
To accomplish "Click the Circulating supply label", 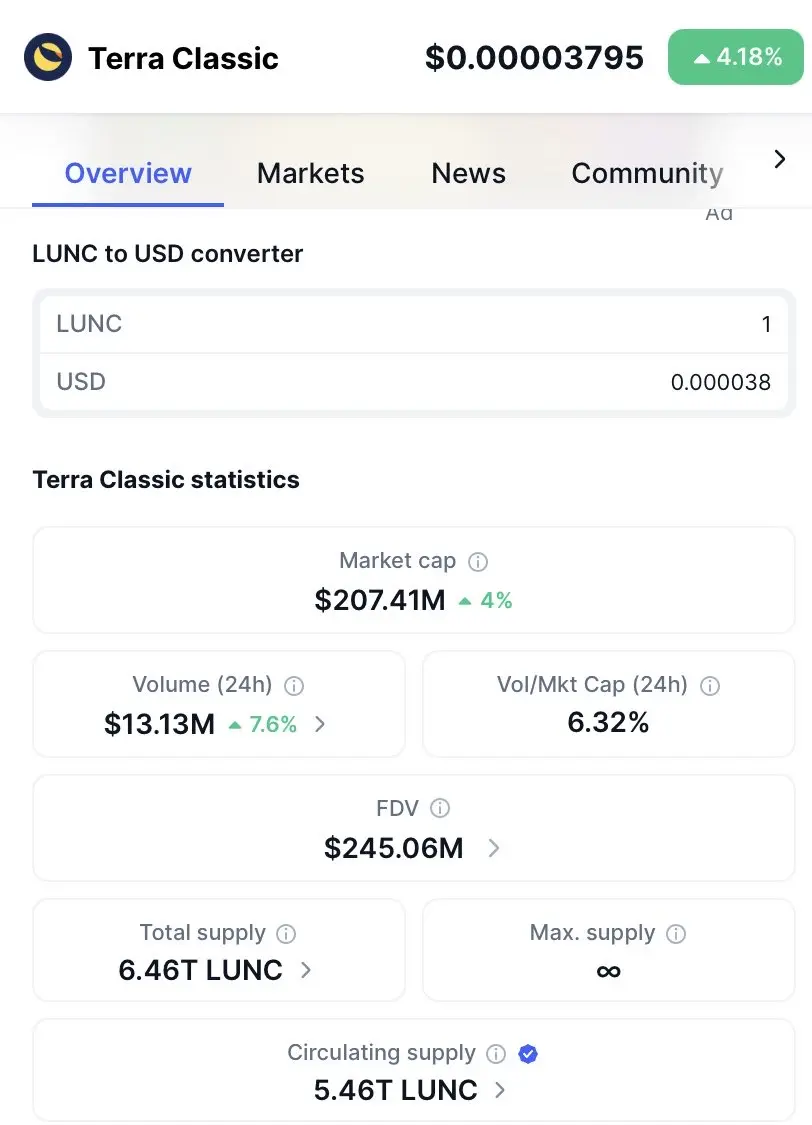I will [382, 1053].
